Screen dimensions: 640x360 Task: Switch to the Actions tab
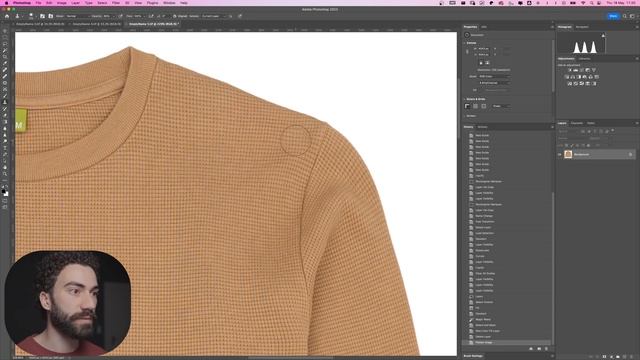[482, 127]
